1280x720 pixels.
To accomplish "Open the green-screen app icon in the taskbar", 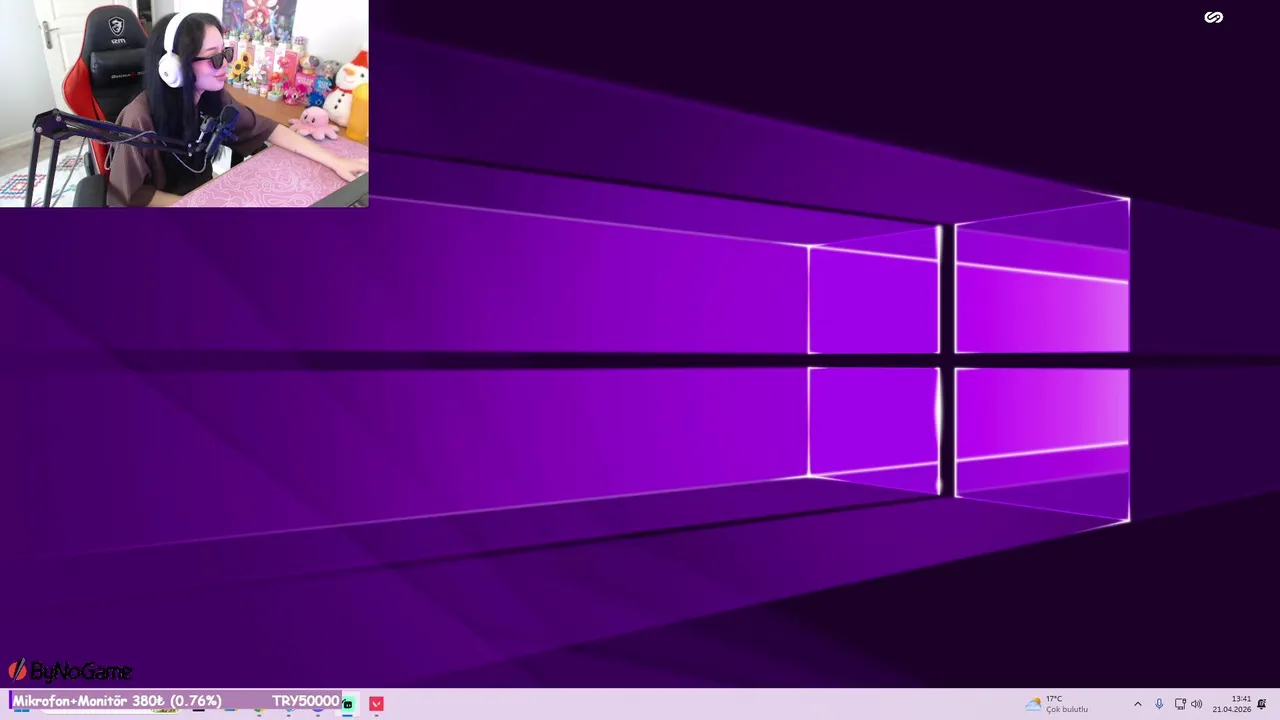I will click(x=348, y=704).
